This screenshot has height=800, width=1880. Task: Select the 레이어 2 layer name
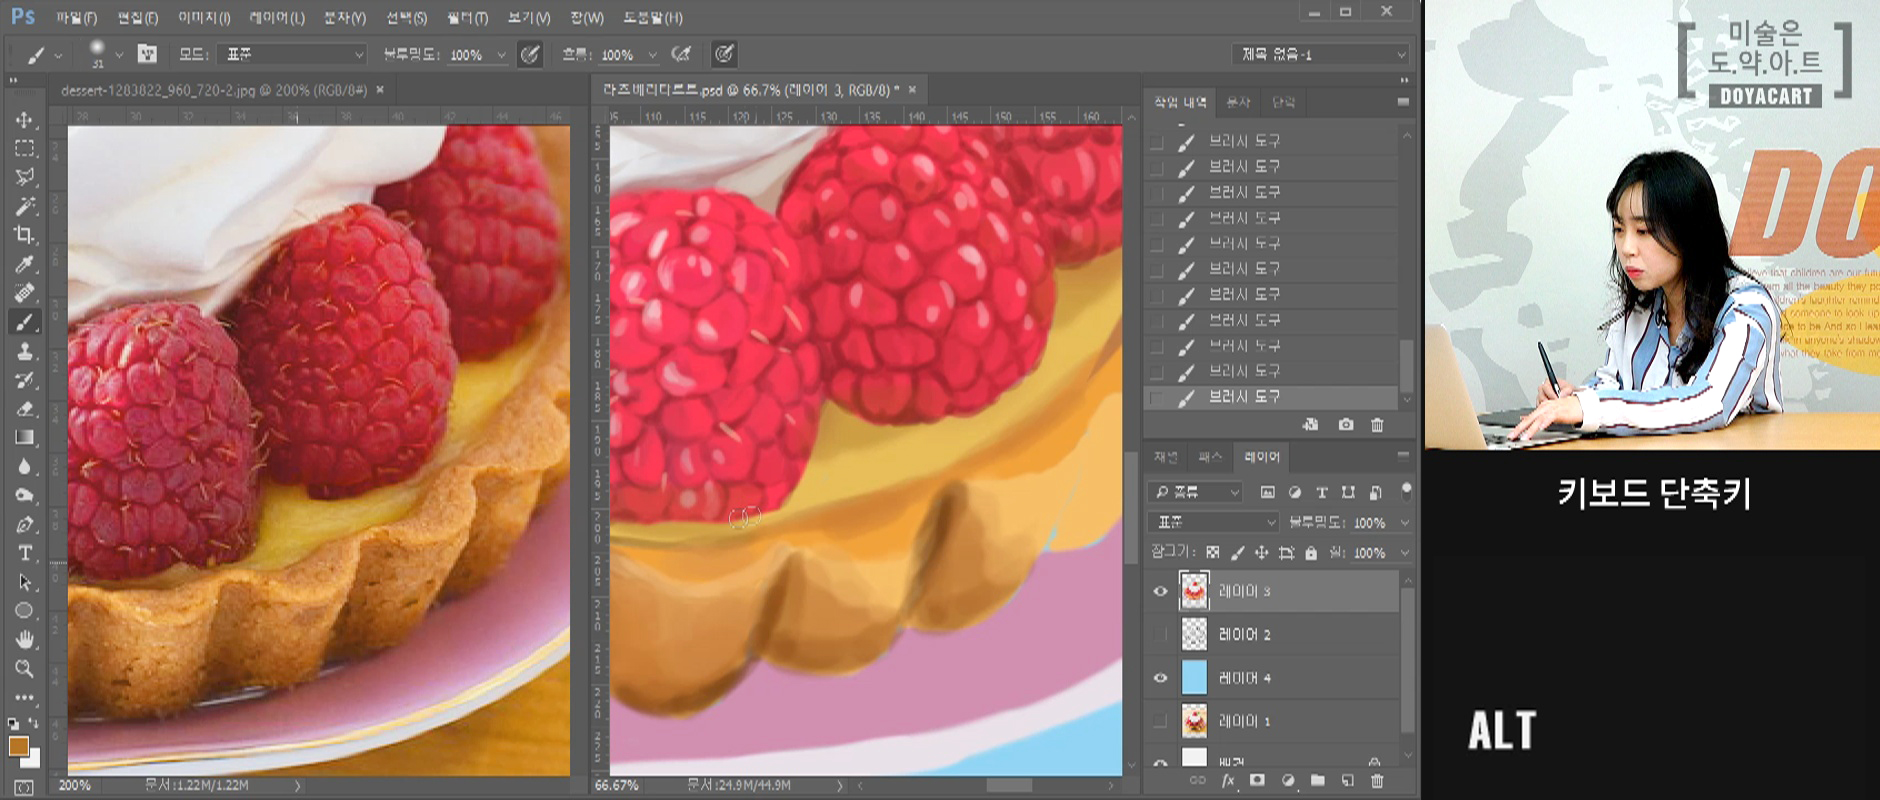click(1245, 634)
